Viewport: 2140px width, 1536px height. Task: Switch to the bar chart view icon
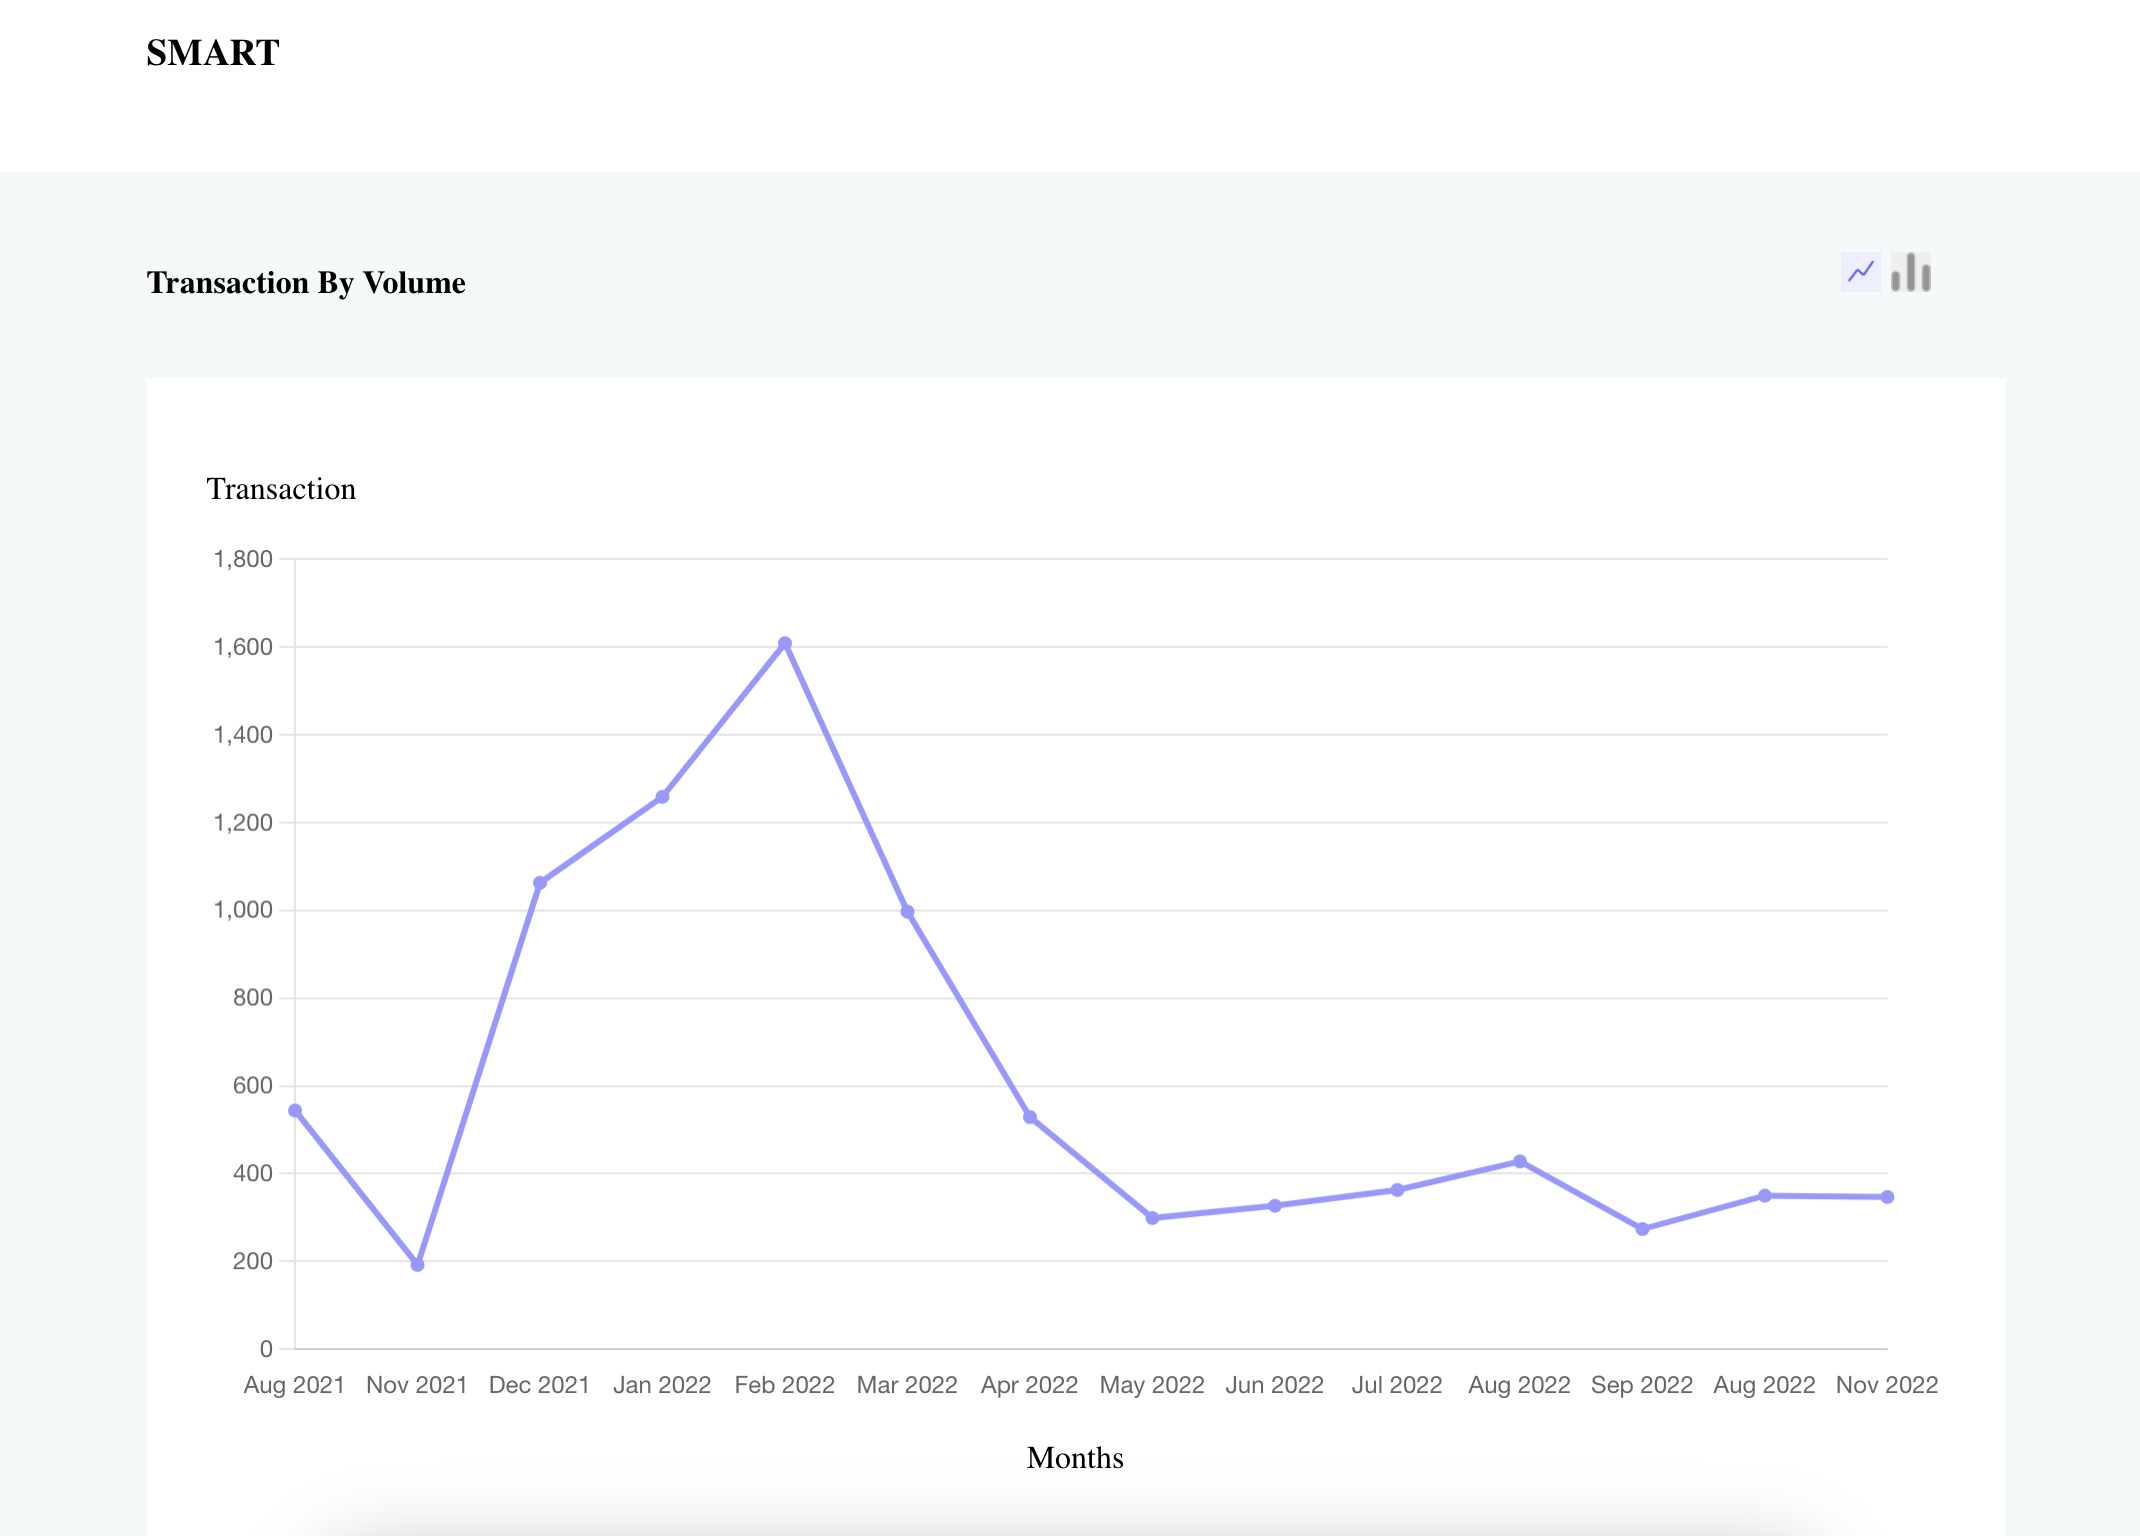tap(1911, 272)
